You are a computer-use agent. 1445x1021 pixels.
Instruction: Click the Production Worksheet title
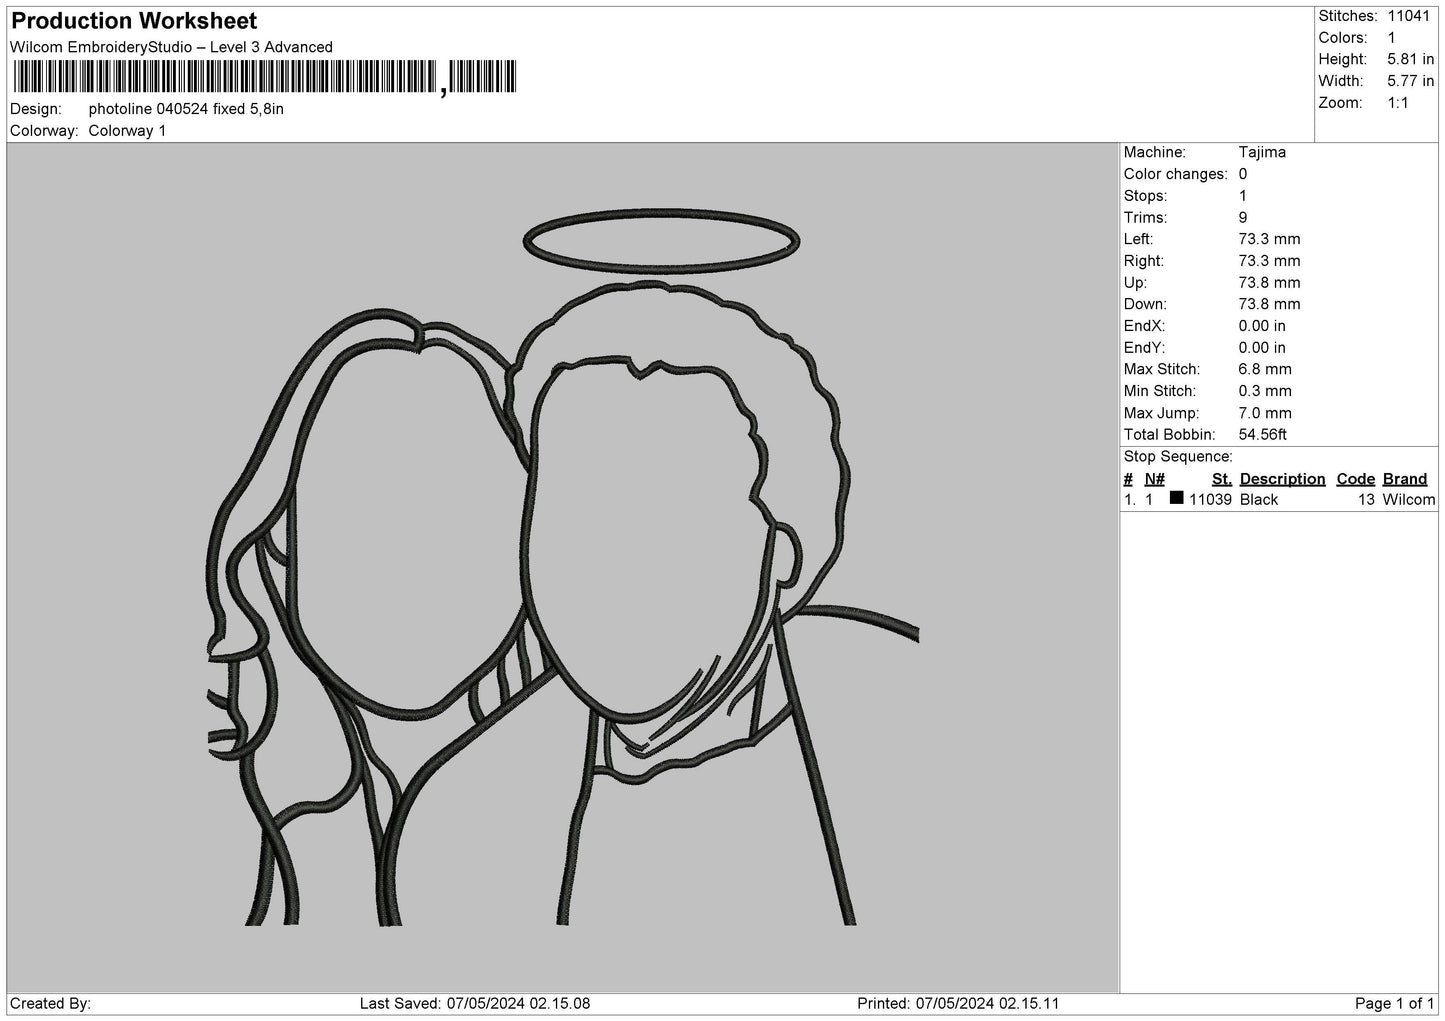pos(134,21)
